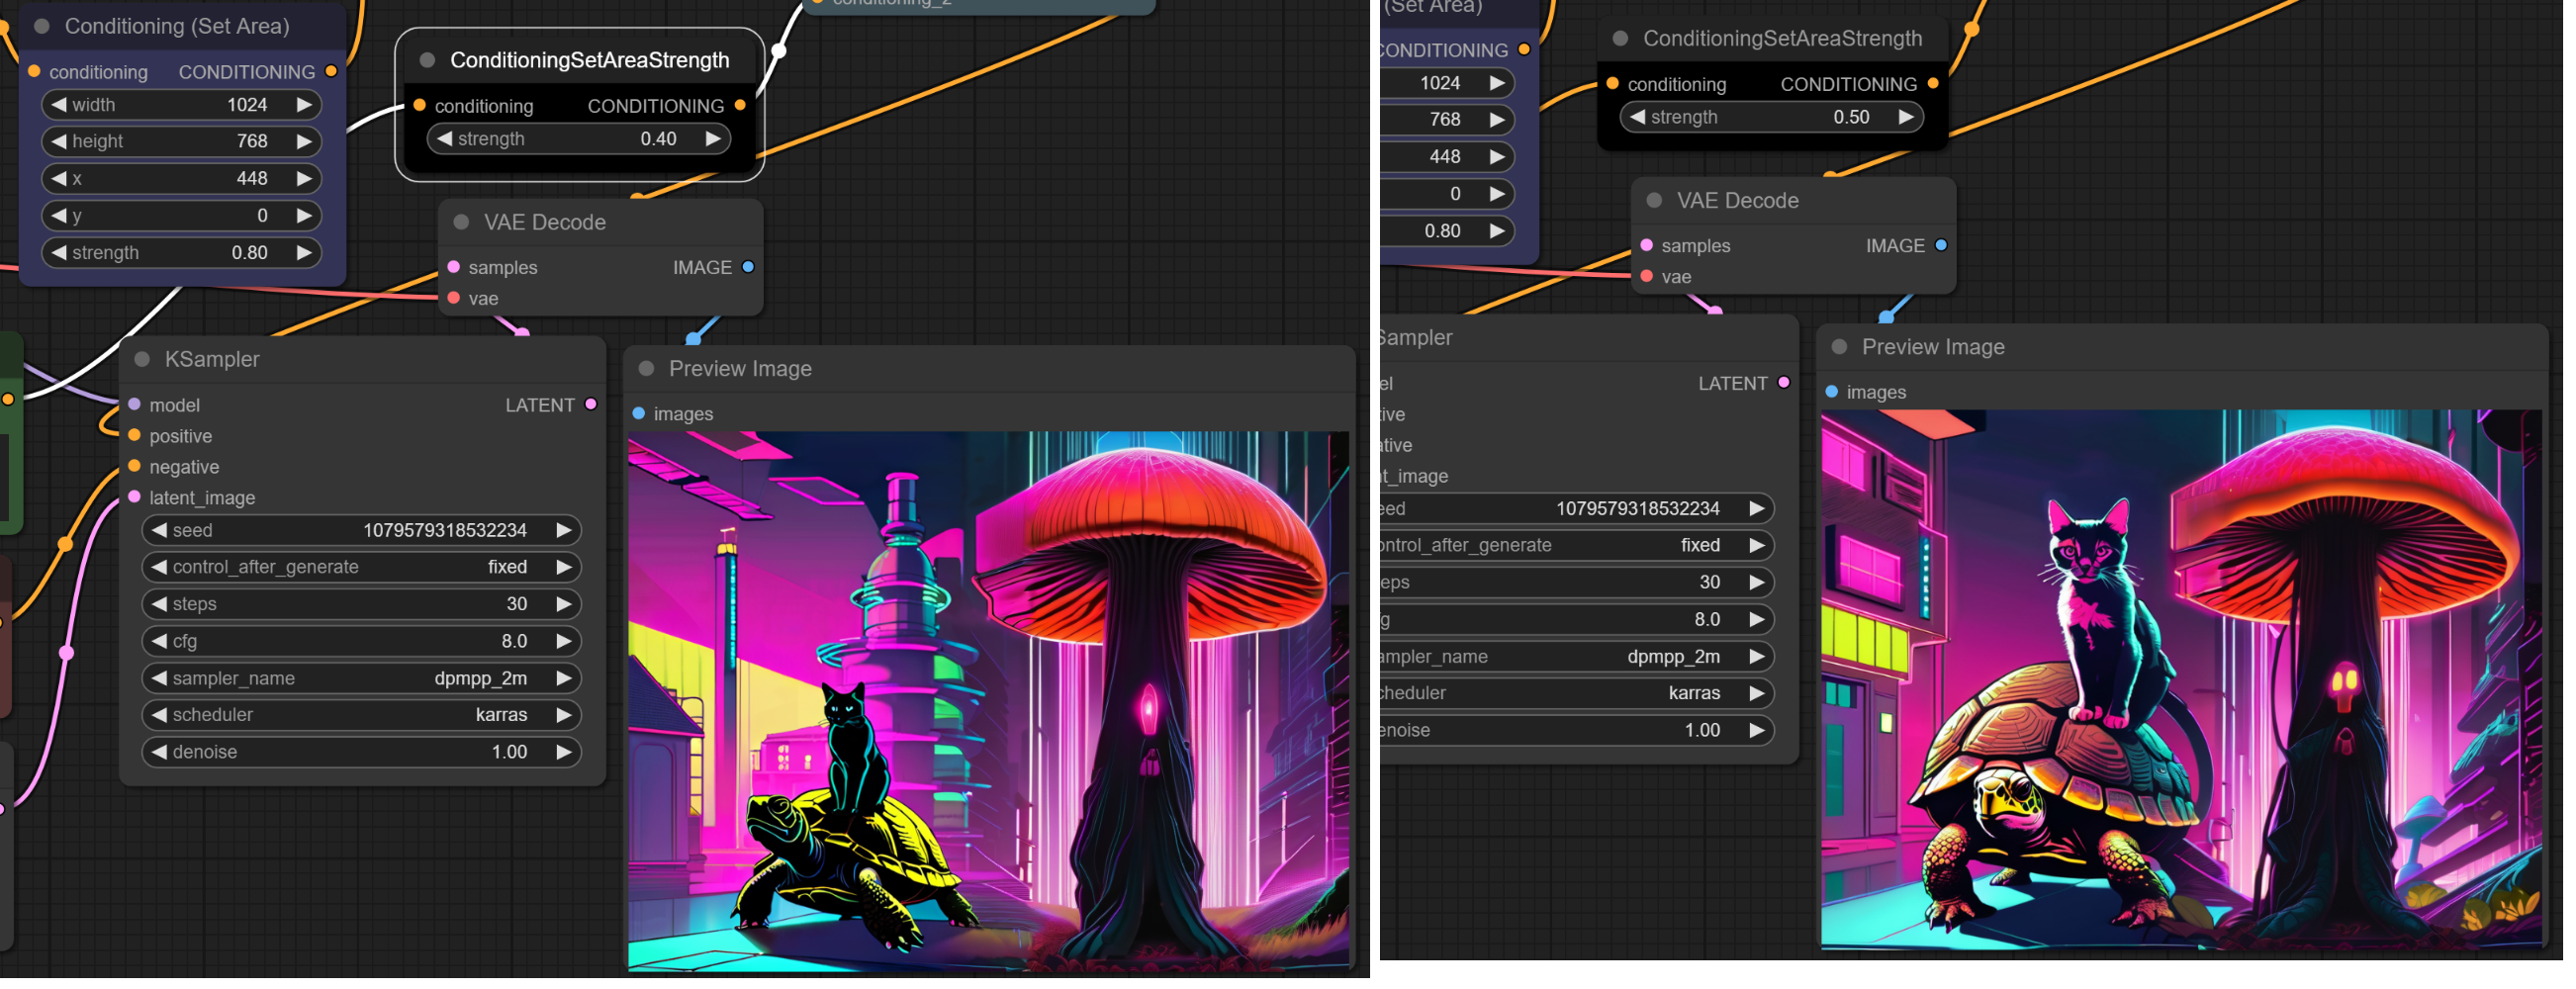The height and width of the screenshot is (989, 2576).
Task: Decrease the height value using its left arrow
Action: click(59, 142)
